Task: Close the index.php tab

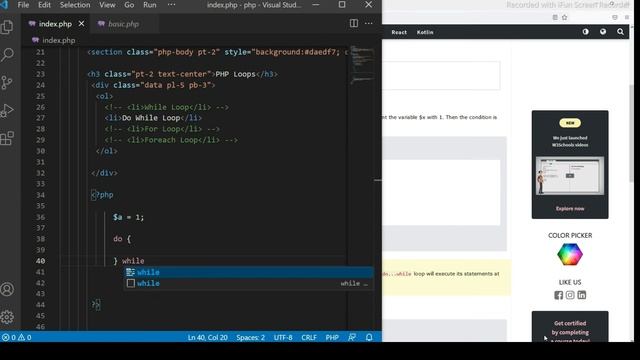Action: 81,24
